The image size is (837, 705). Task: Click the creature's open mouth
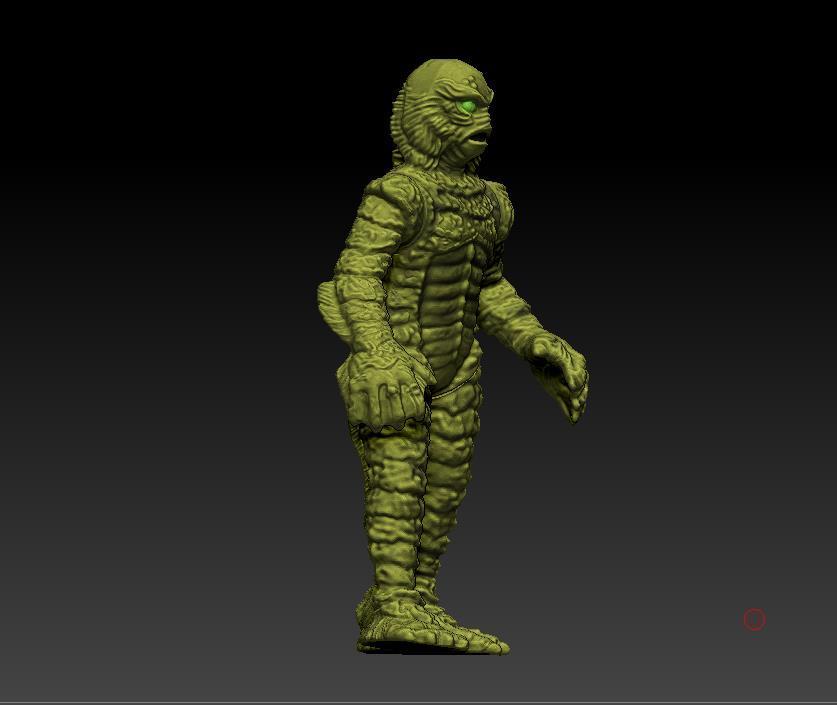[x=478, y=140]
